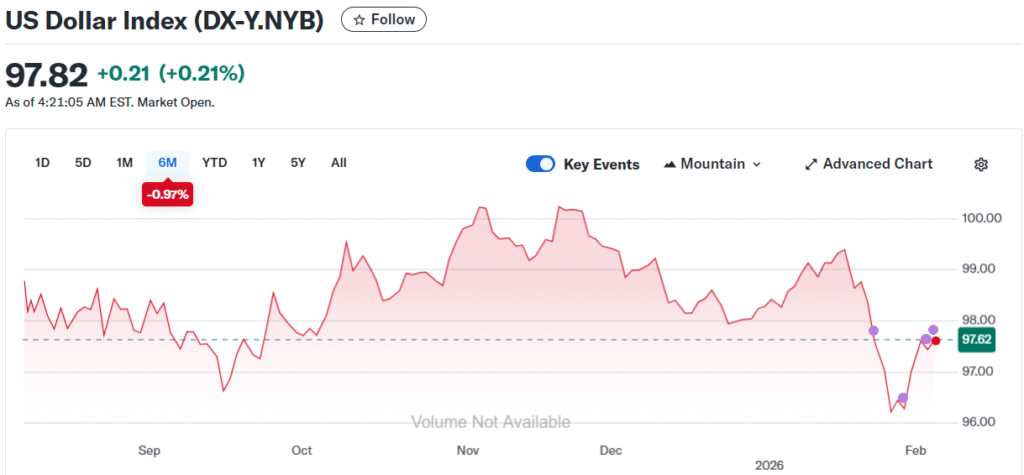
Task: Click the expand arrows icon beside Advanced Chart
Action: pos(811,164)
